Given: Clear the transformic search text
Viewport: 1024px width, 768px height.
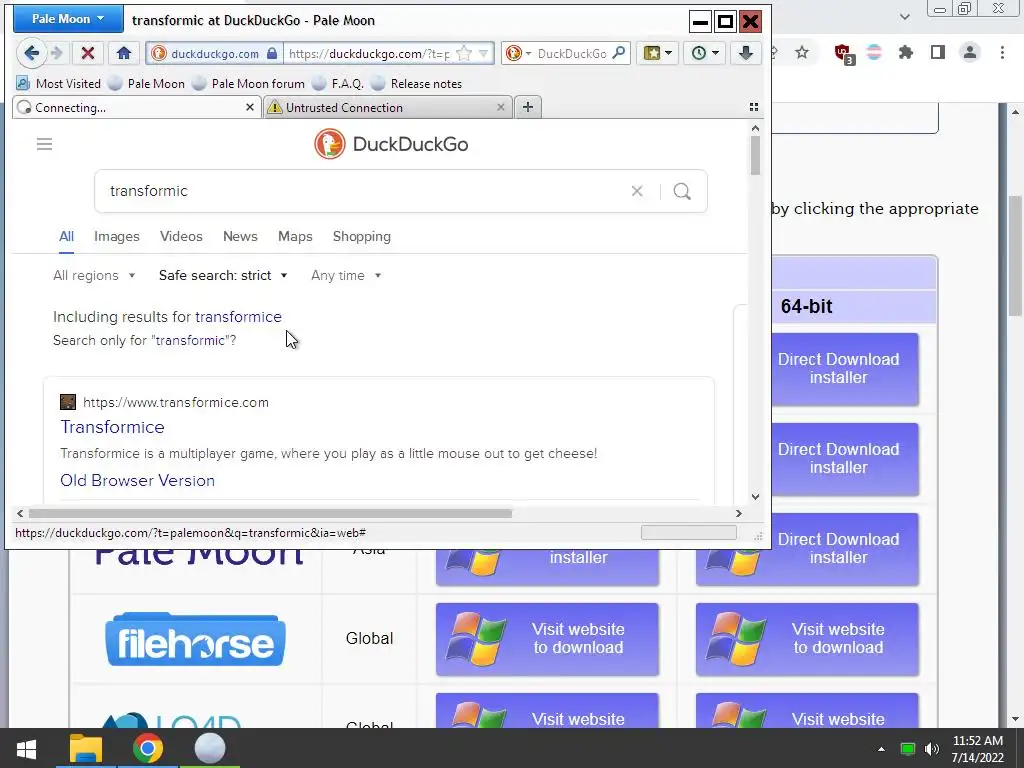Looking at the screenshot, I should (637, 191).
